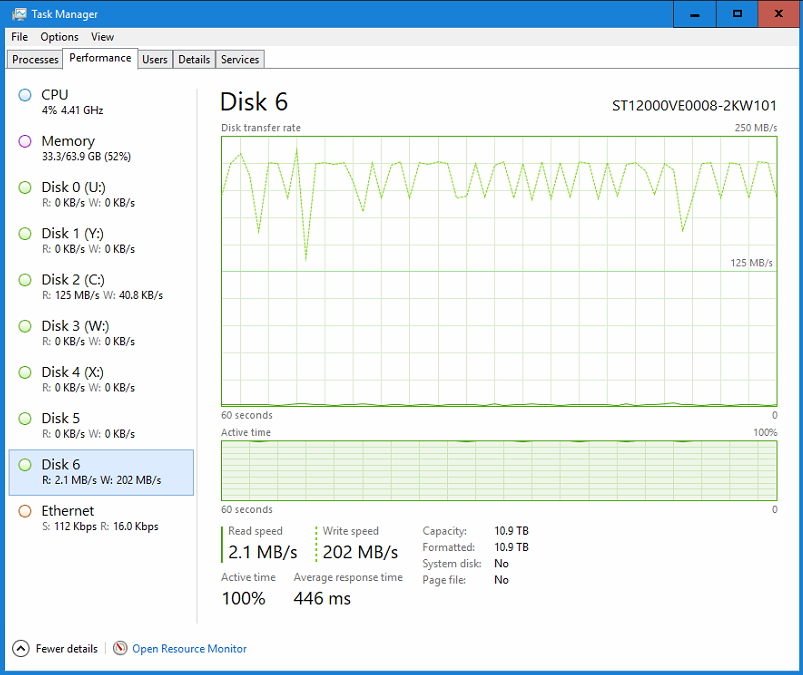Select Disk 5 in sidebar

click(101, 426)
